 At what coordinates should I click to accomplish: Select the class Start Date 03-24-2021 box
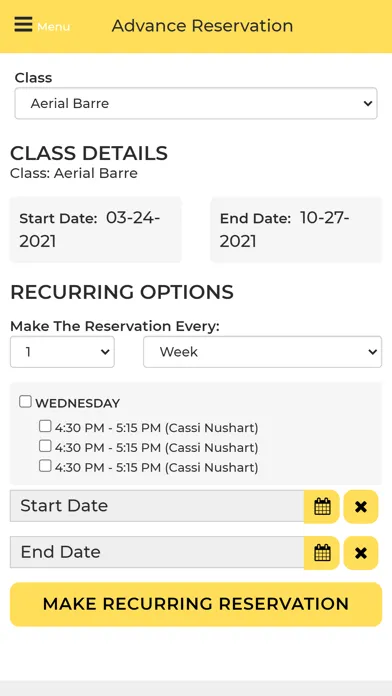[x=95, y=229]
